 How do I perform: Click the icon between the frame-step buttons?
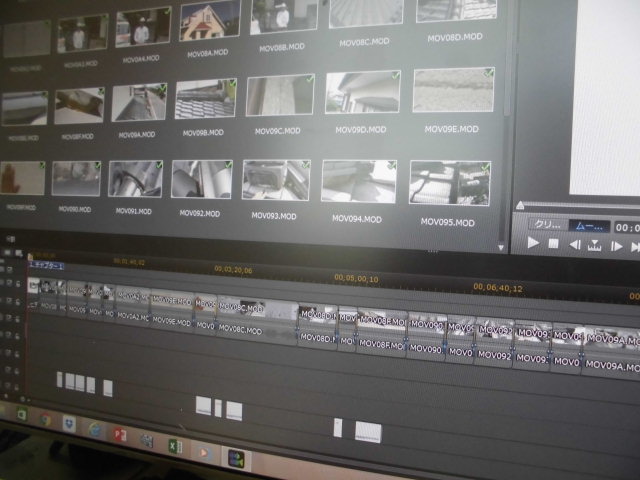point(595,244)
